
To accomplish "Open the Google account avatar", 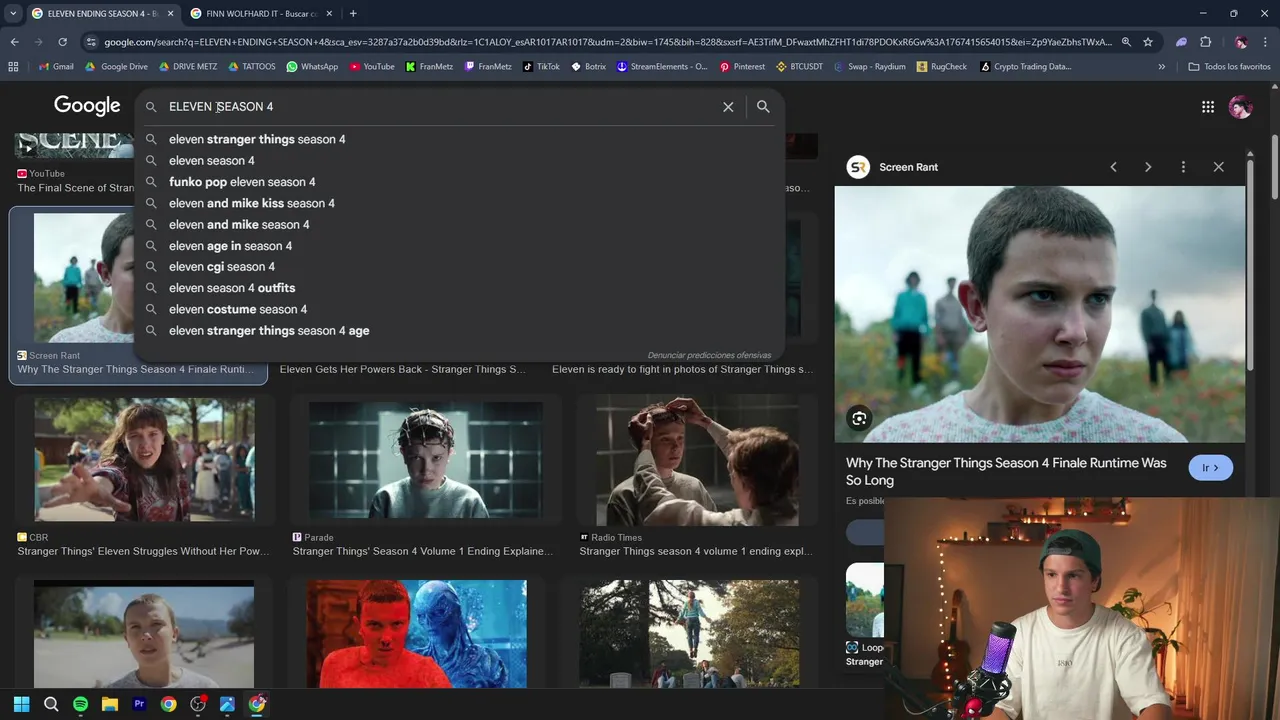I will tap(1241, 107).
